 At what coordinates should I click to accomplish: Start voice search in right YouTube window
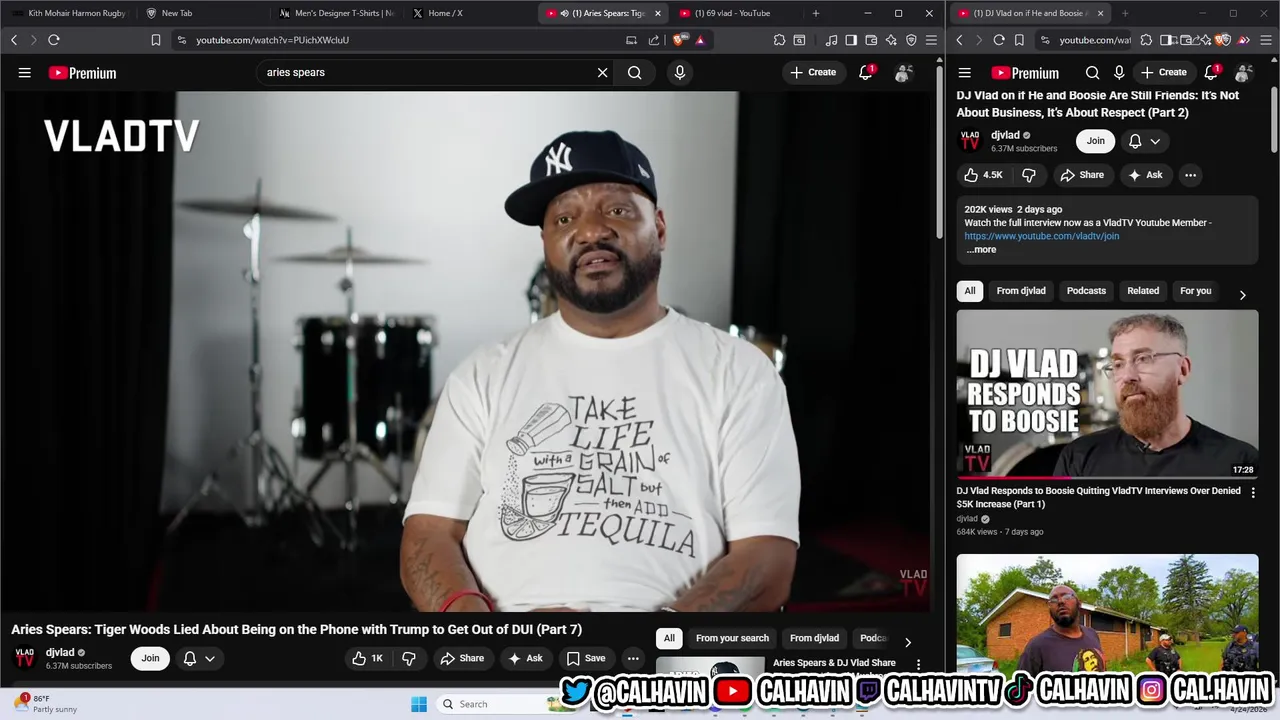[1119, 72]
